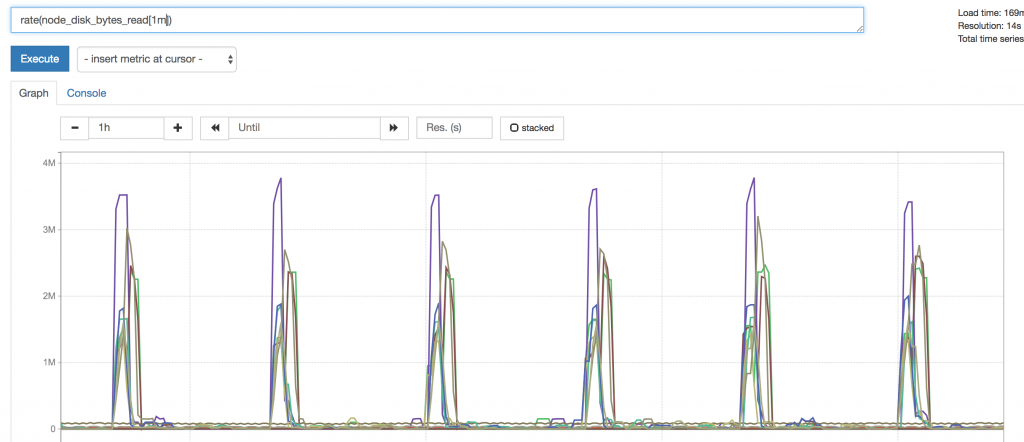Switch to the Console tab
Viewport: 1024px width, 442px height.
(86, 93)
